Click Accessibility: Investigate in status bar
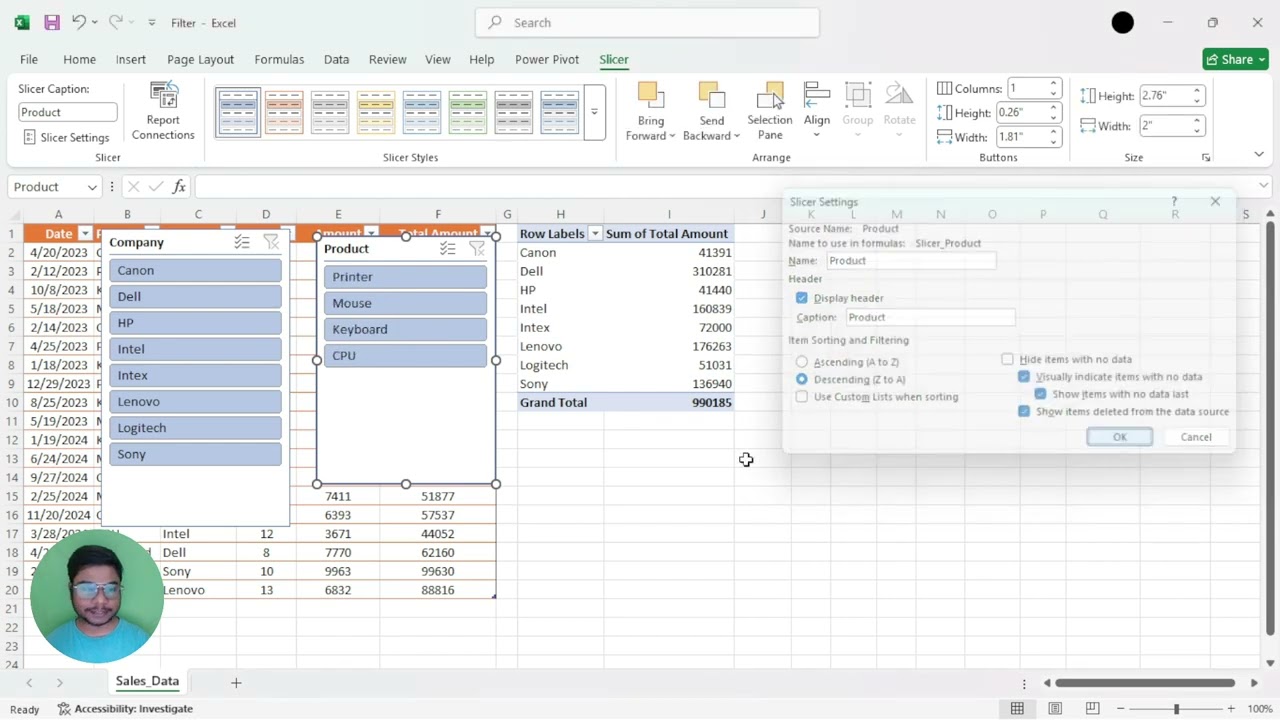 click(125, 709)
